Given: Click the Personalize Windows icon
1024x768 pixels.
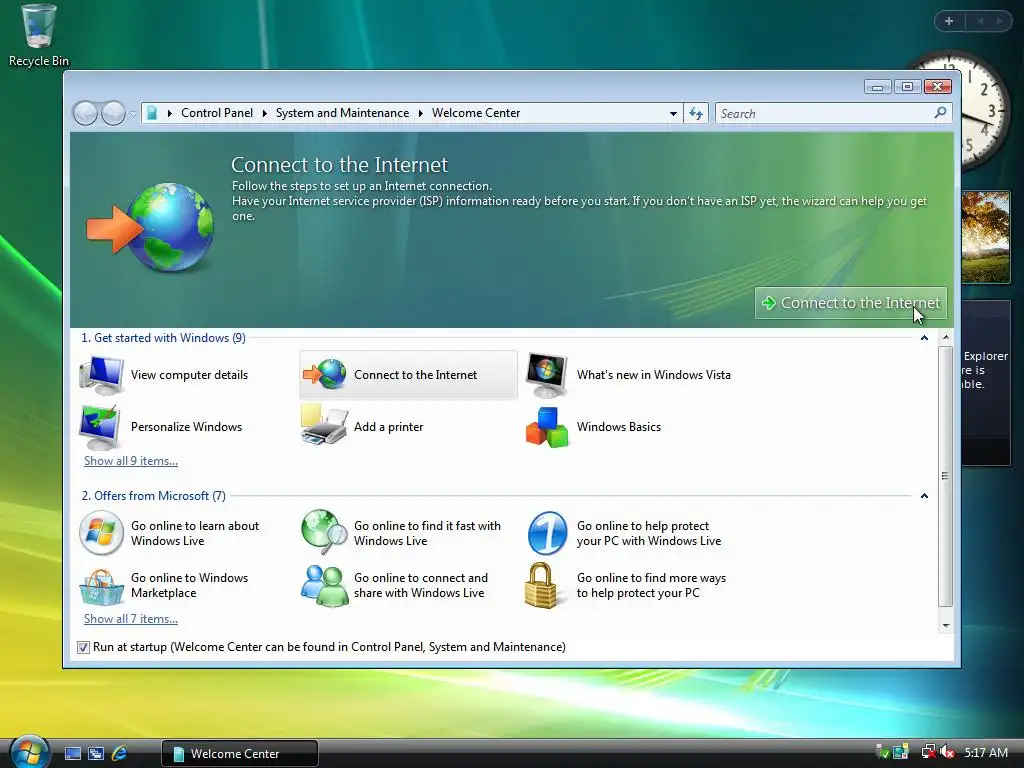Looking at the screenshot, I should pyautogui.click(x=100, y=427).
